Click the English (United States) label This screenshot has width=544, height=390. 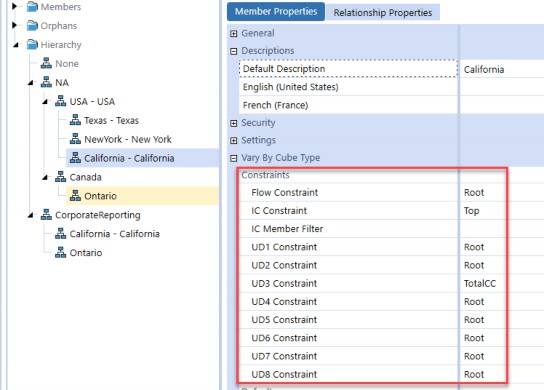(x=290, y=87)
